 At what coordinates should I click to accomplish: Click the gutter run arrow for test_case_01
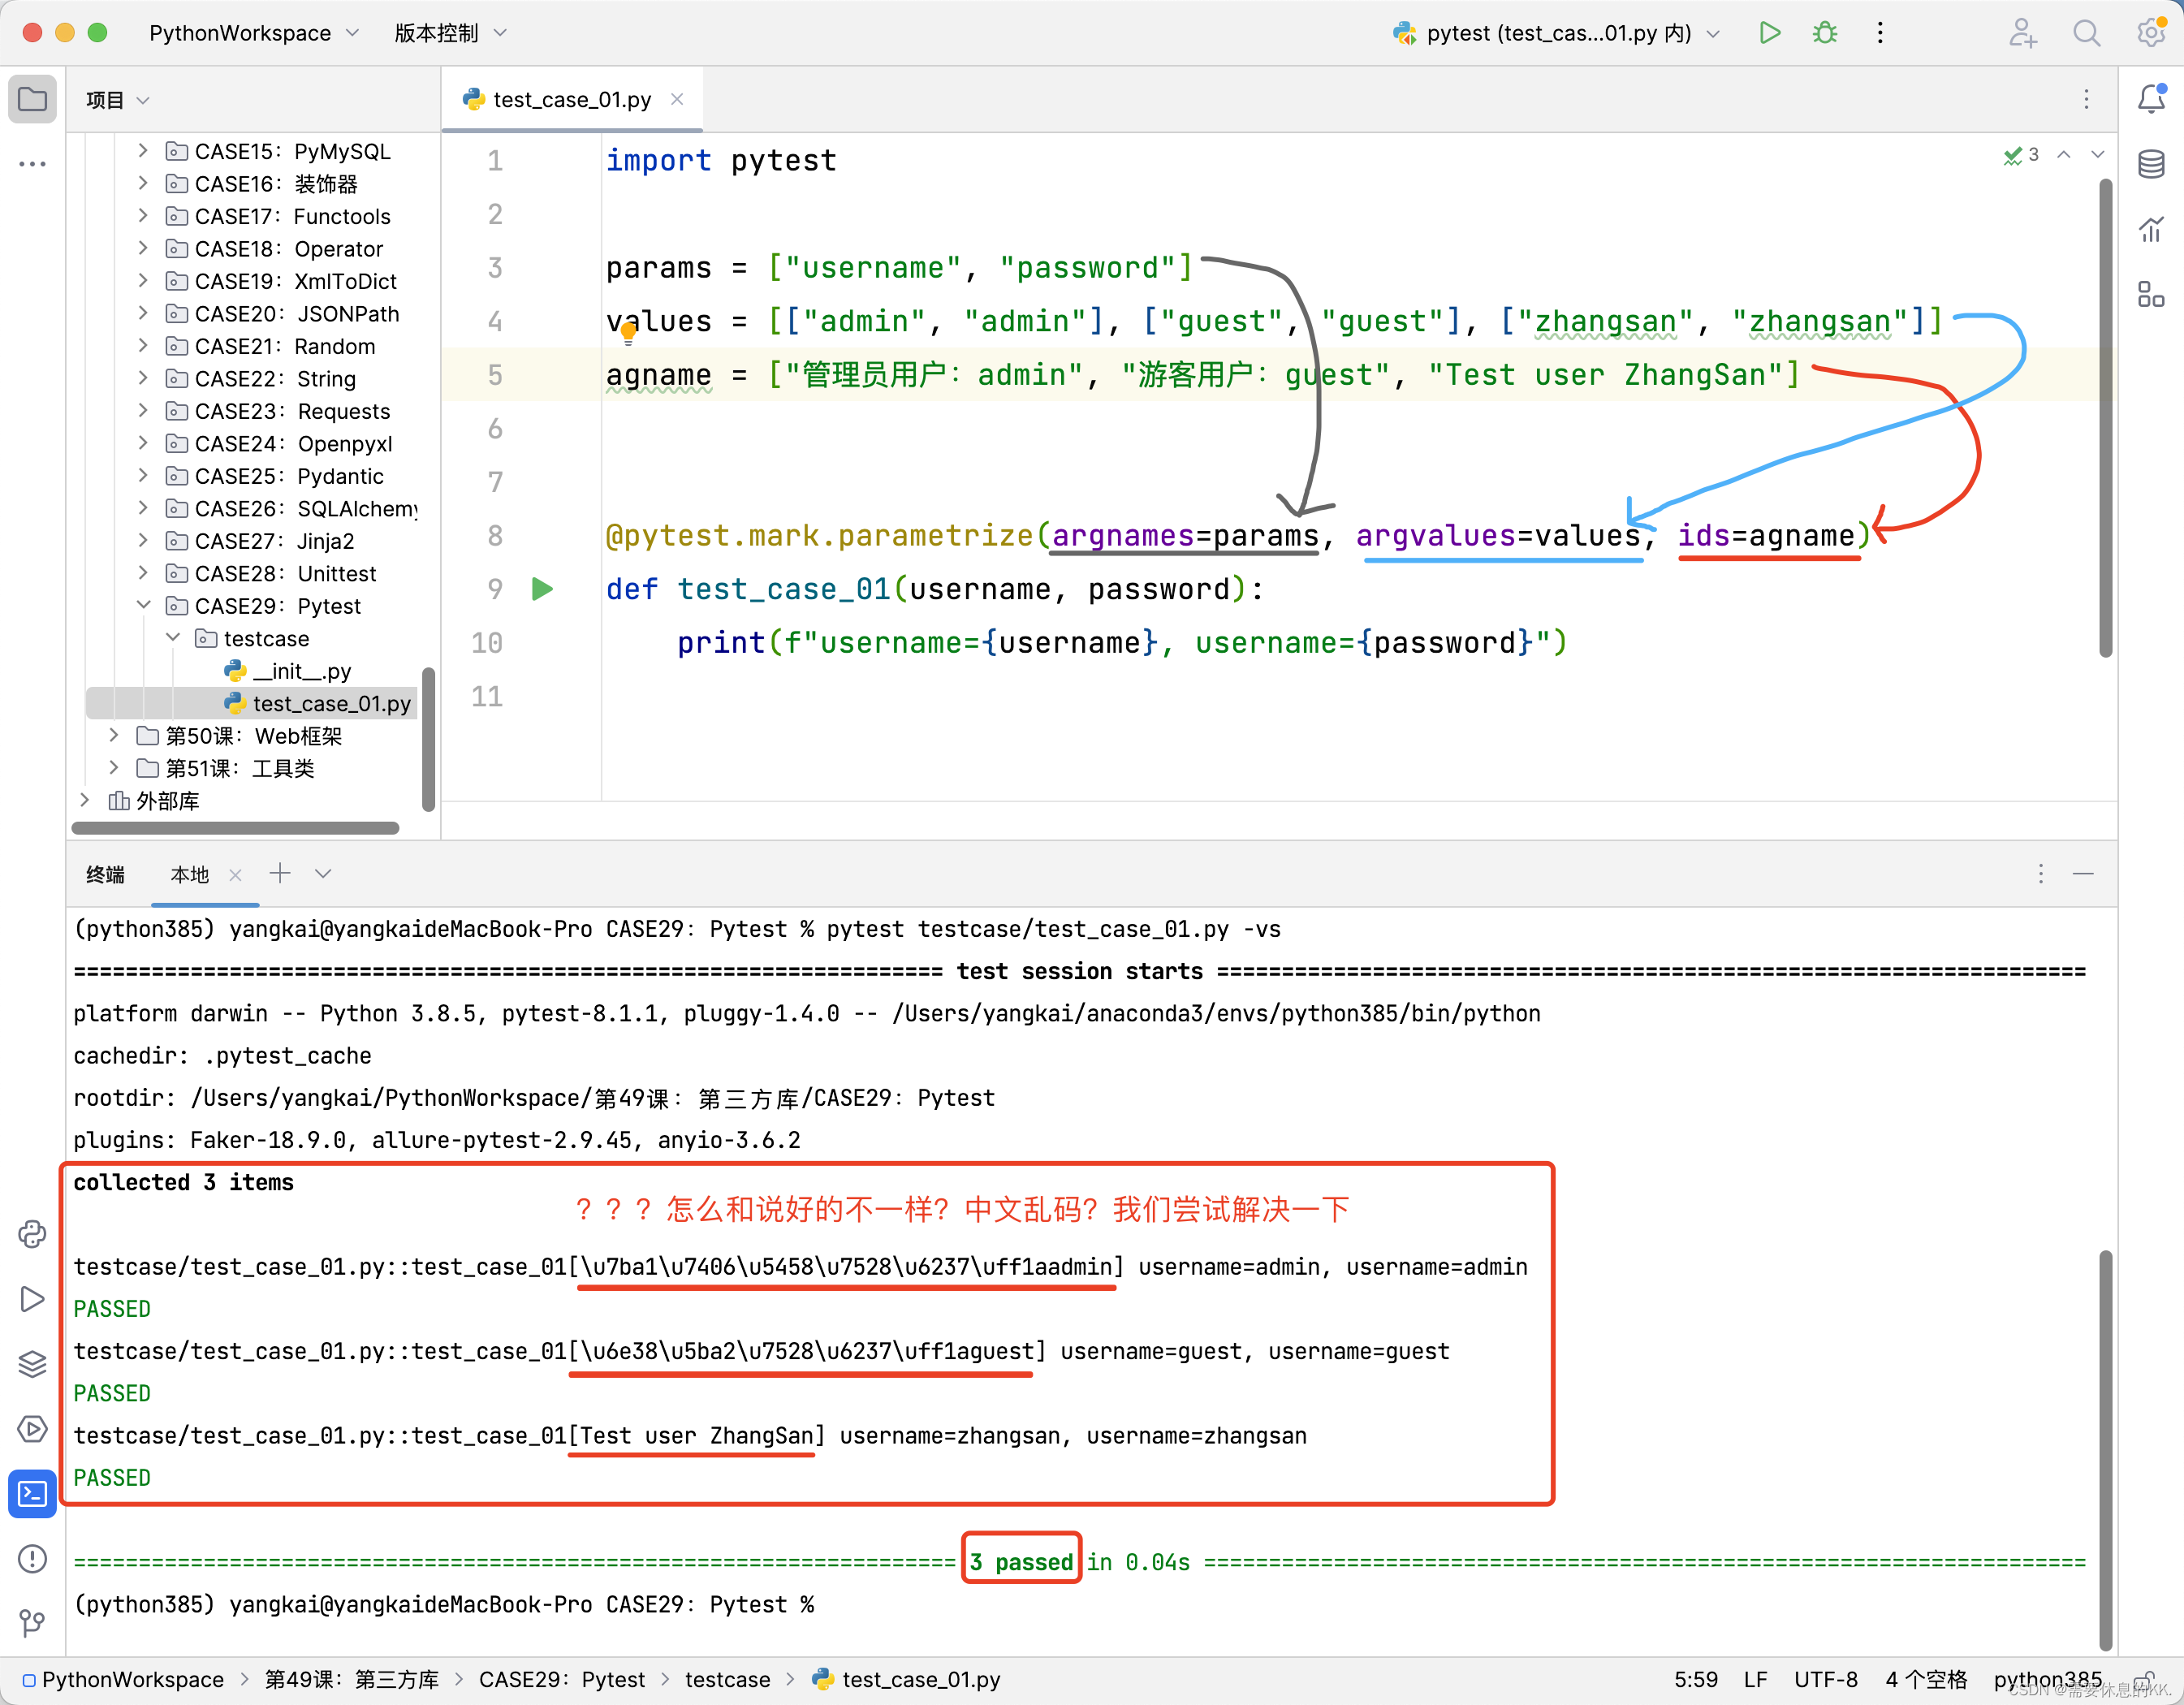pyautogui.click(x=542, y=589)
